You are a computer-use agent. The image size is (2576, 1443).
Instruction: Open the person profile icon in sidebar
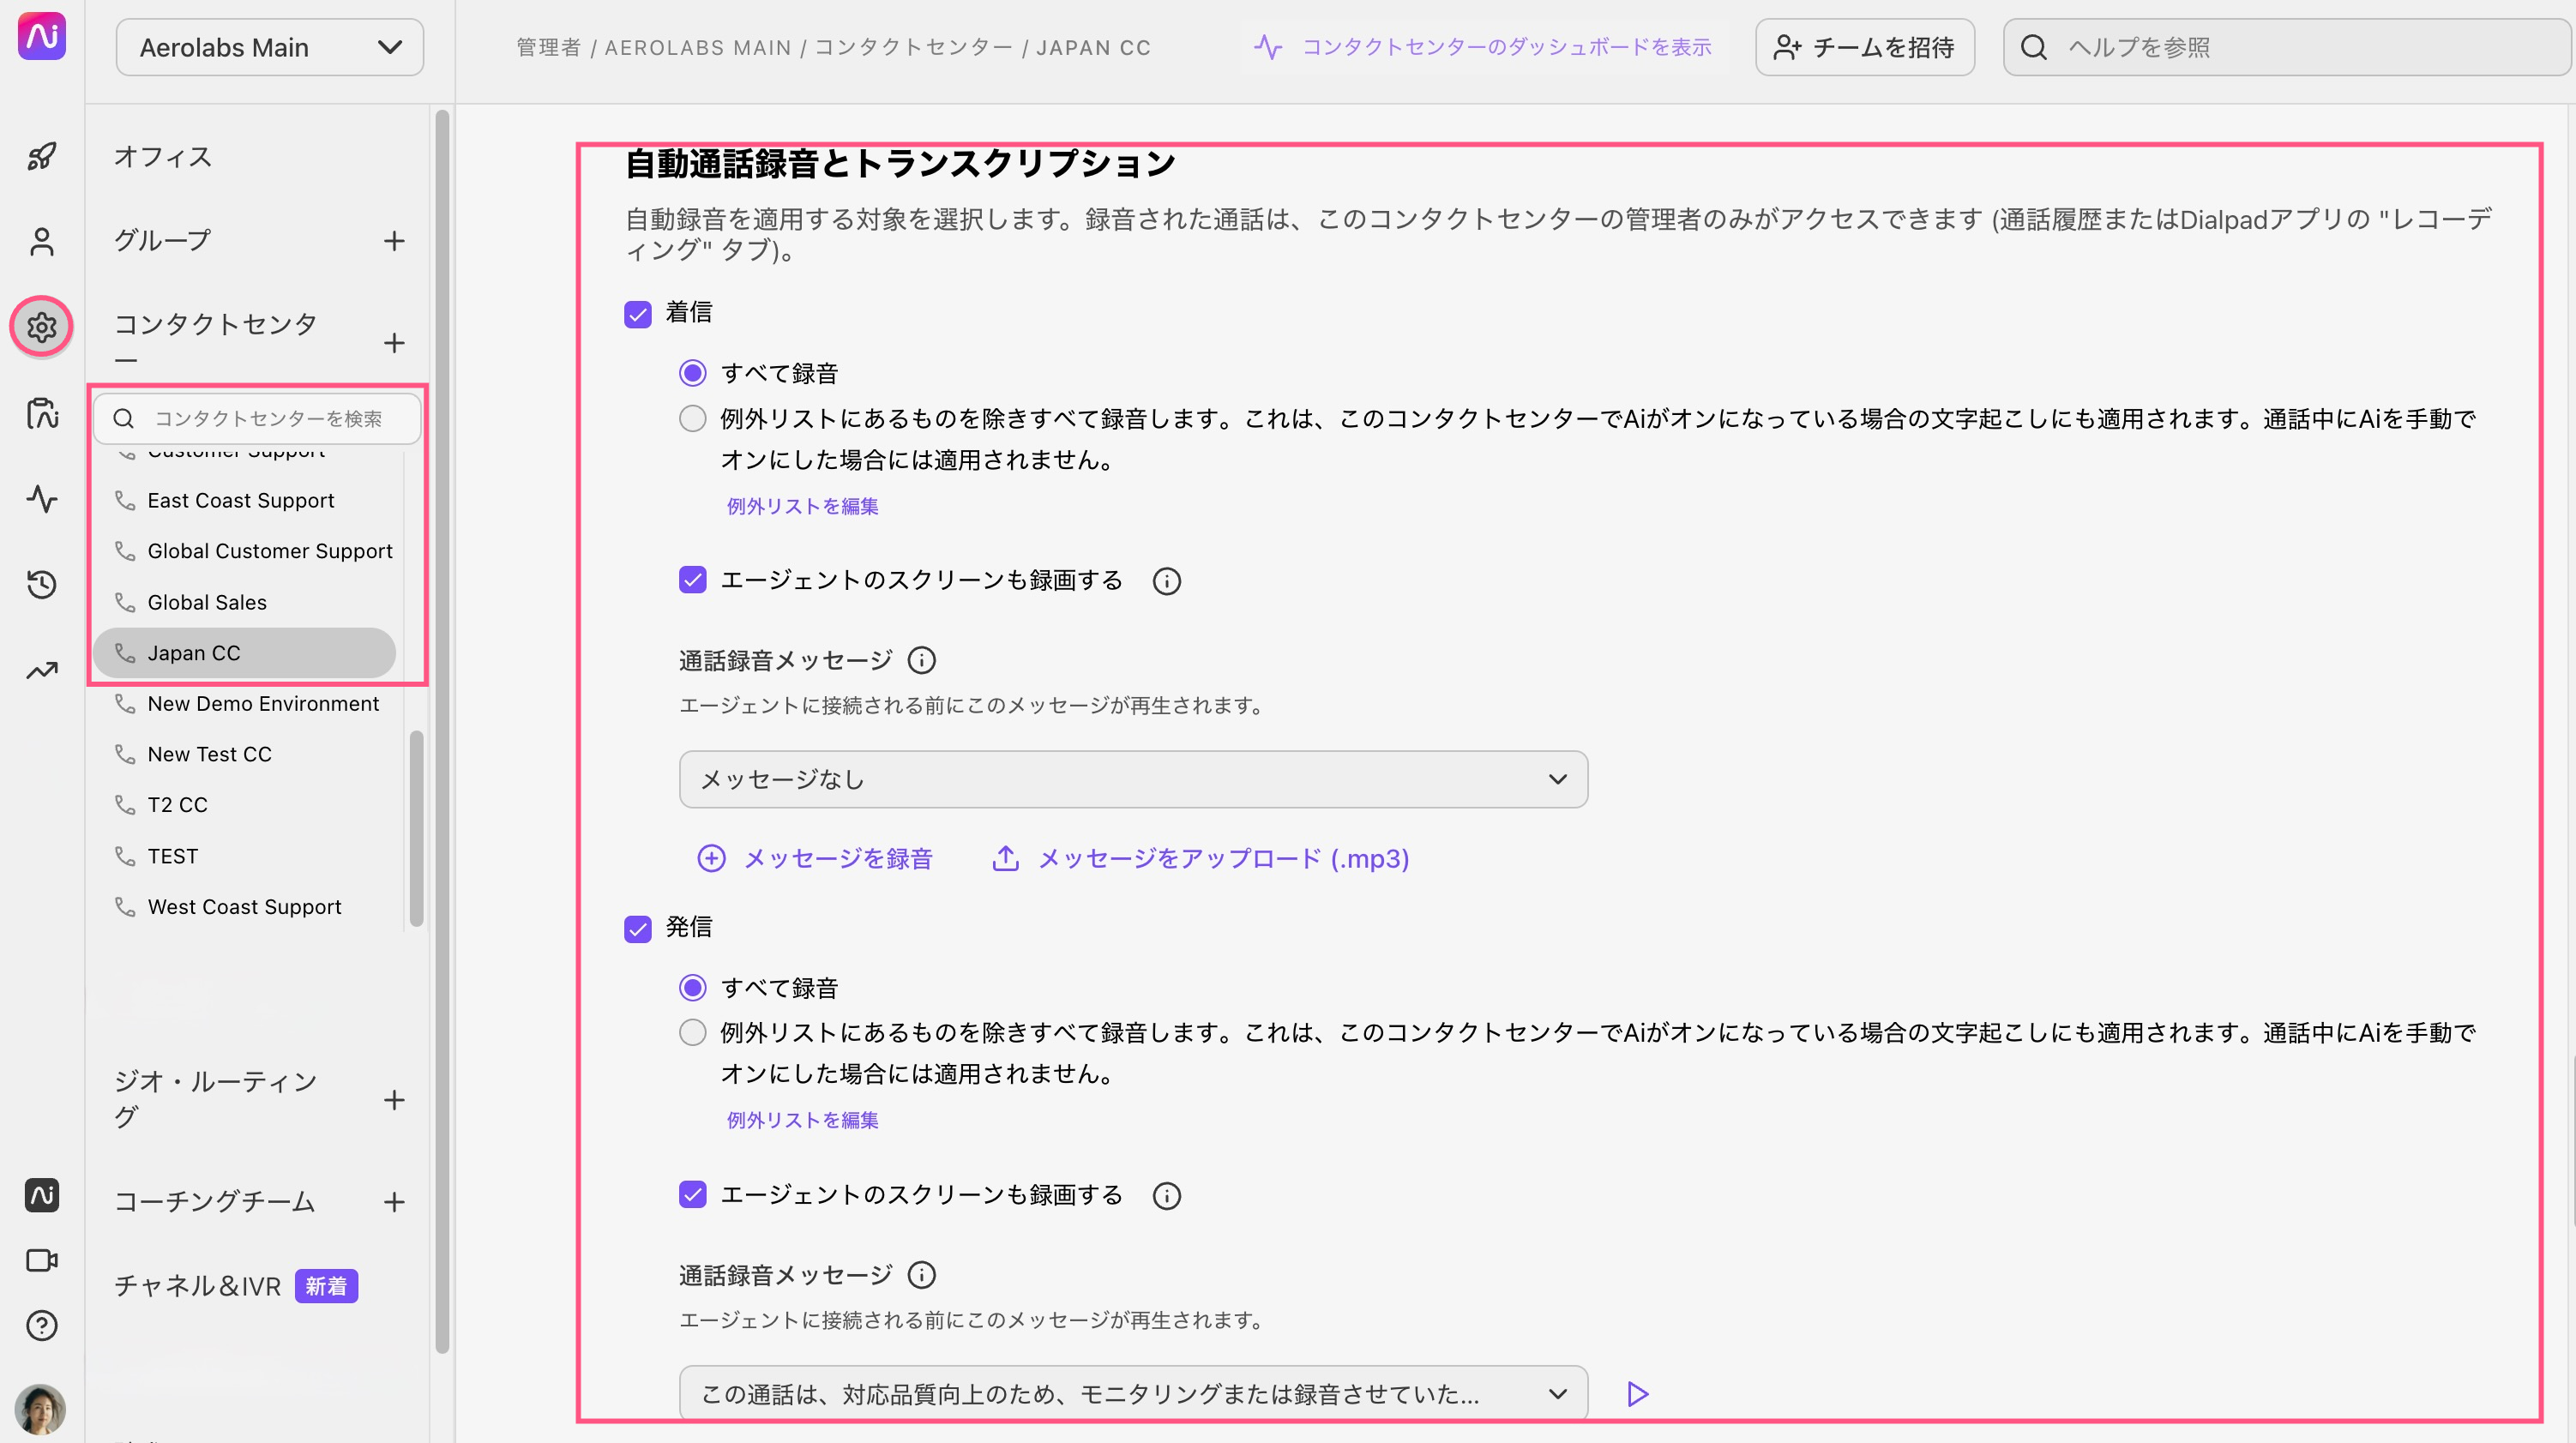(42, 241)
